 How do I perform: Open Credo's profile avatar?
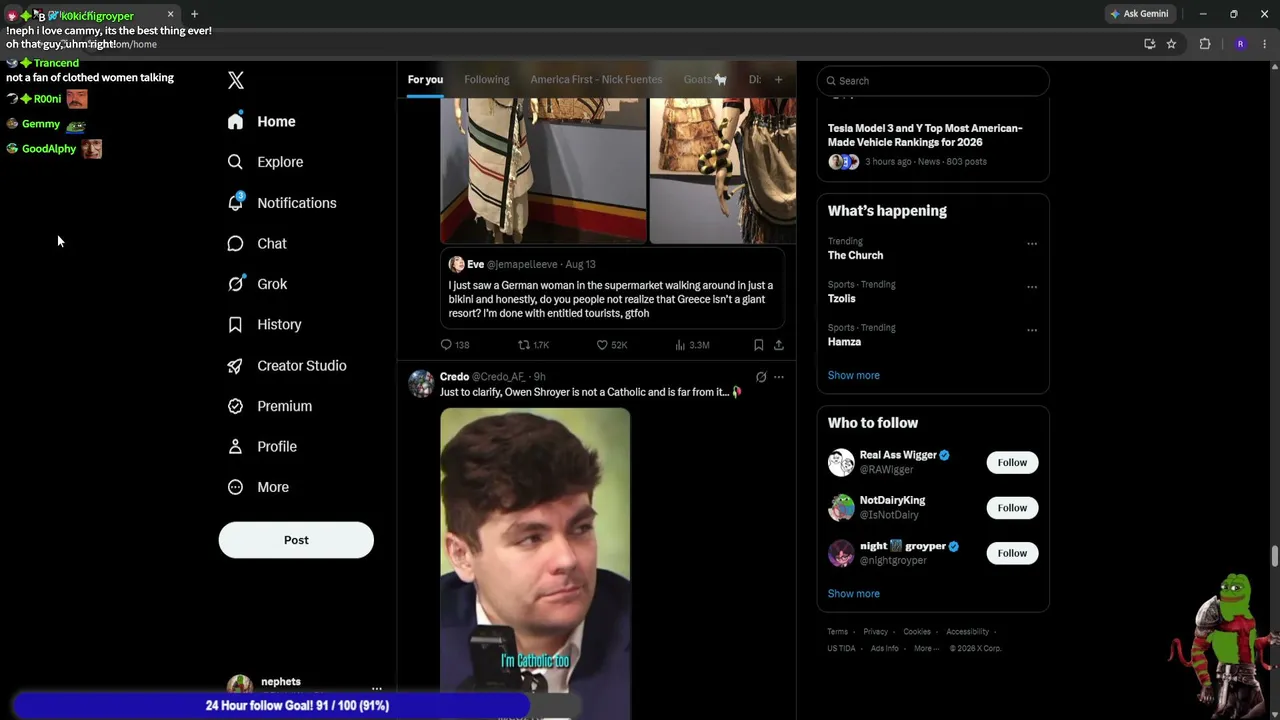click(421, 384)
